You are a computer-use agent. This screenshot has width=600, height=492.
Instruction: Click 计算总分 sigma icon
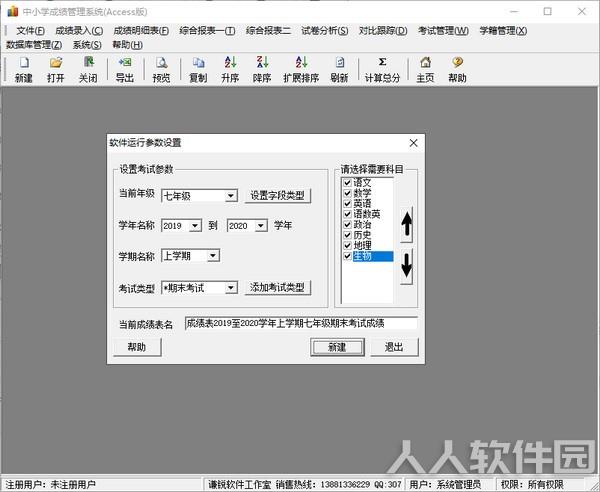pyautogui.click(x=382, y=69)
